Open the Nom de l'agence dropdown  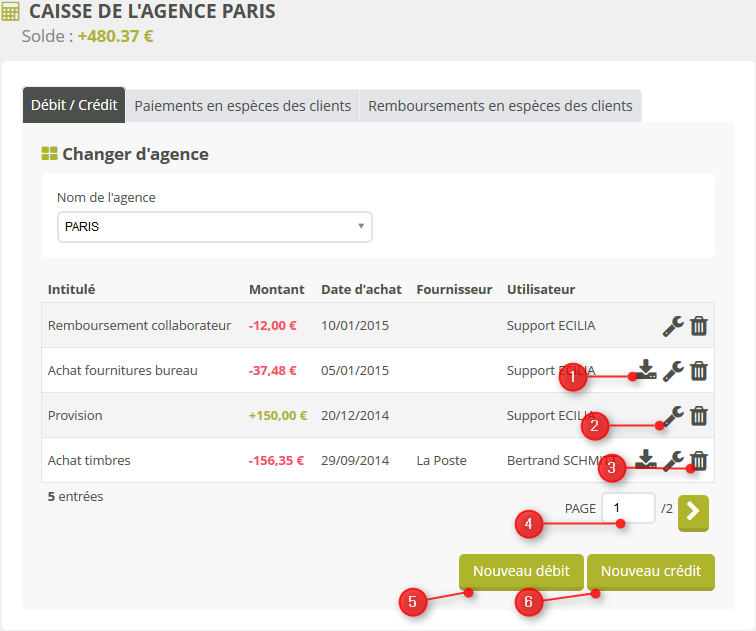(x=214, y=227)
